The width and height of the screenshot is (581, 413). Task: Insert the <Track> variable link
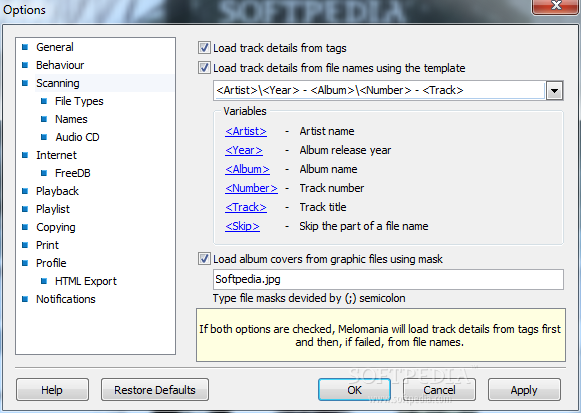[x=246, y=207]
